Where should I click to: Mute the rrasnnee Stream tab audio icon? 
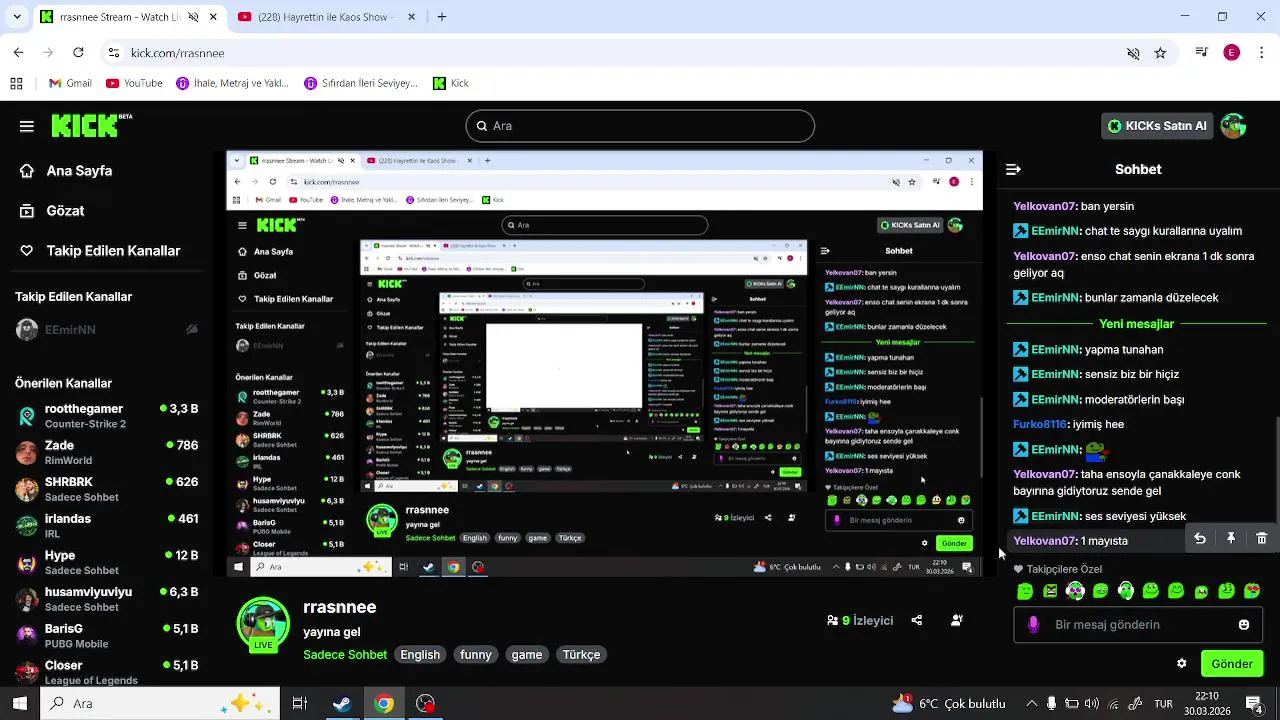click(x=193, y=17)
